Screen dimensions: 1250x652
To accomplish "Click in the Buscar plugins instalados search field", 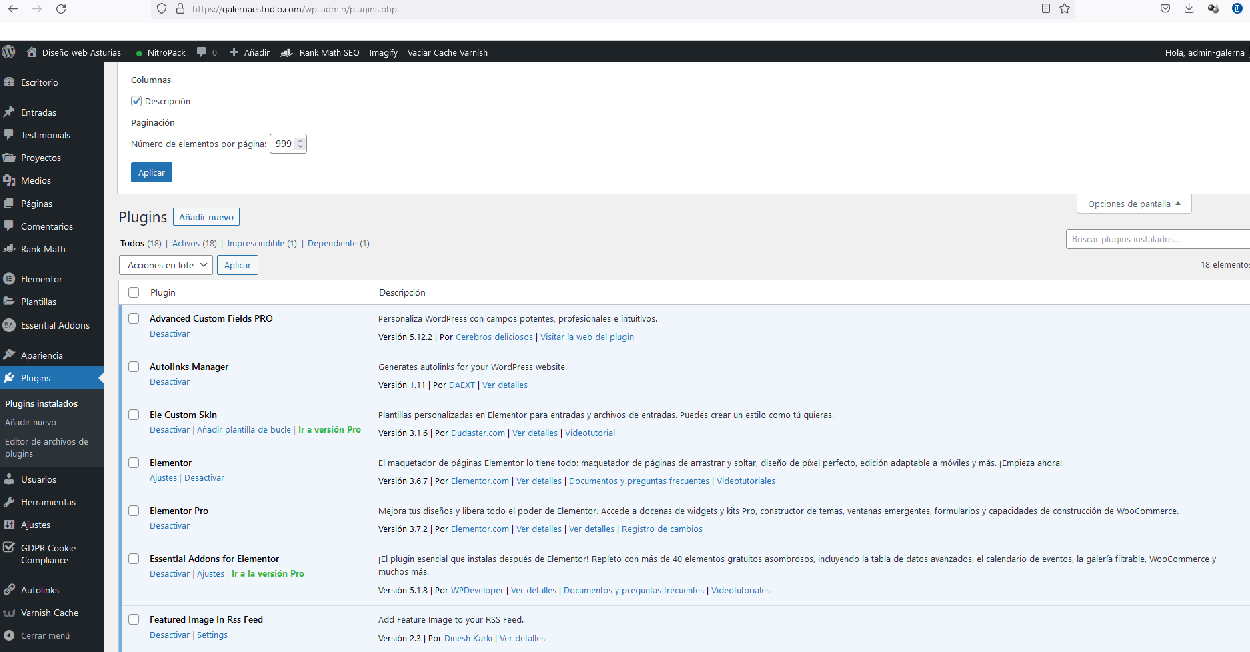I will 1158,239.
